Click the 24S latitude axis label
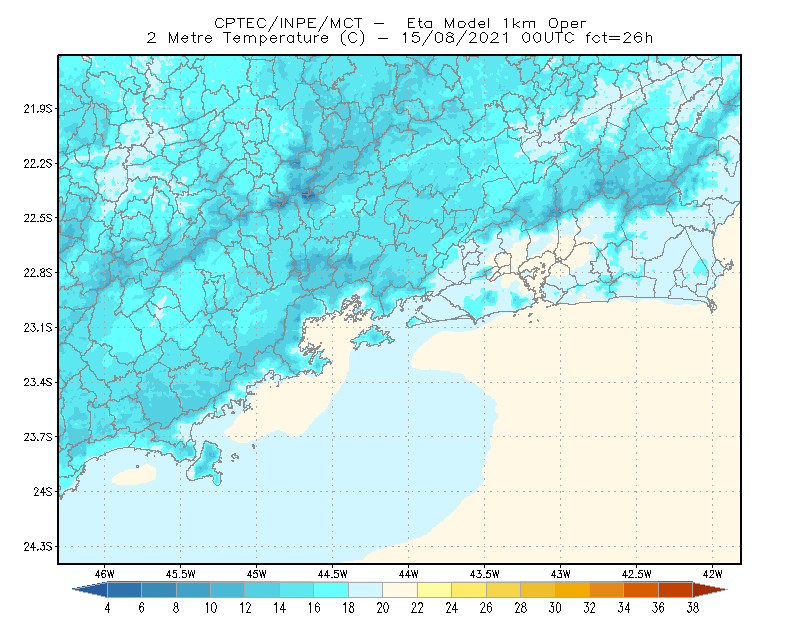Screen dimensions: 800x618 43,491
